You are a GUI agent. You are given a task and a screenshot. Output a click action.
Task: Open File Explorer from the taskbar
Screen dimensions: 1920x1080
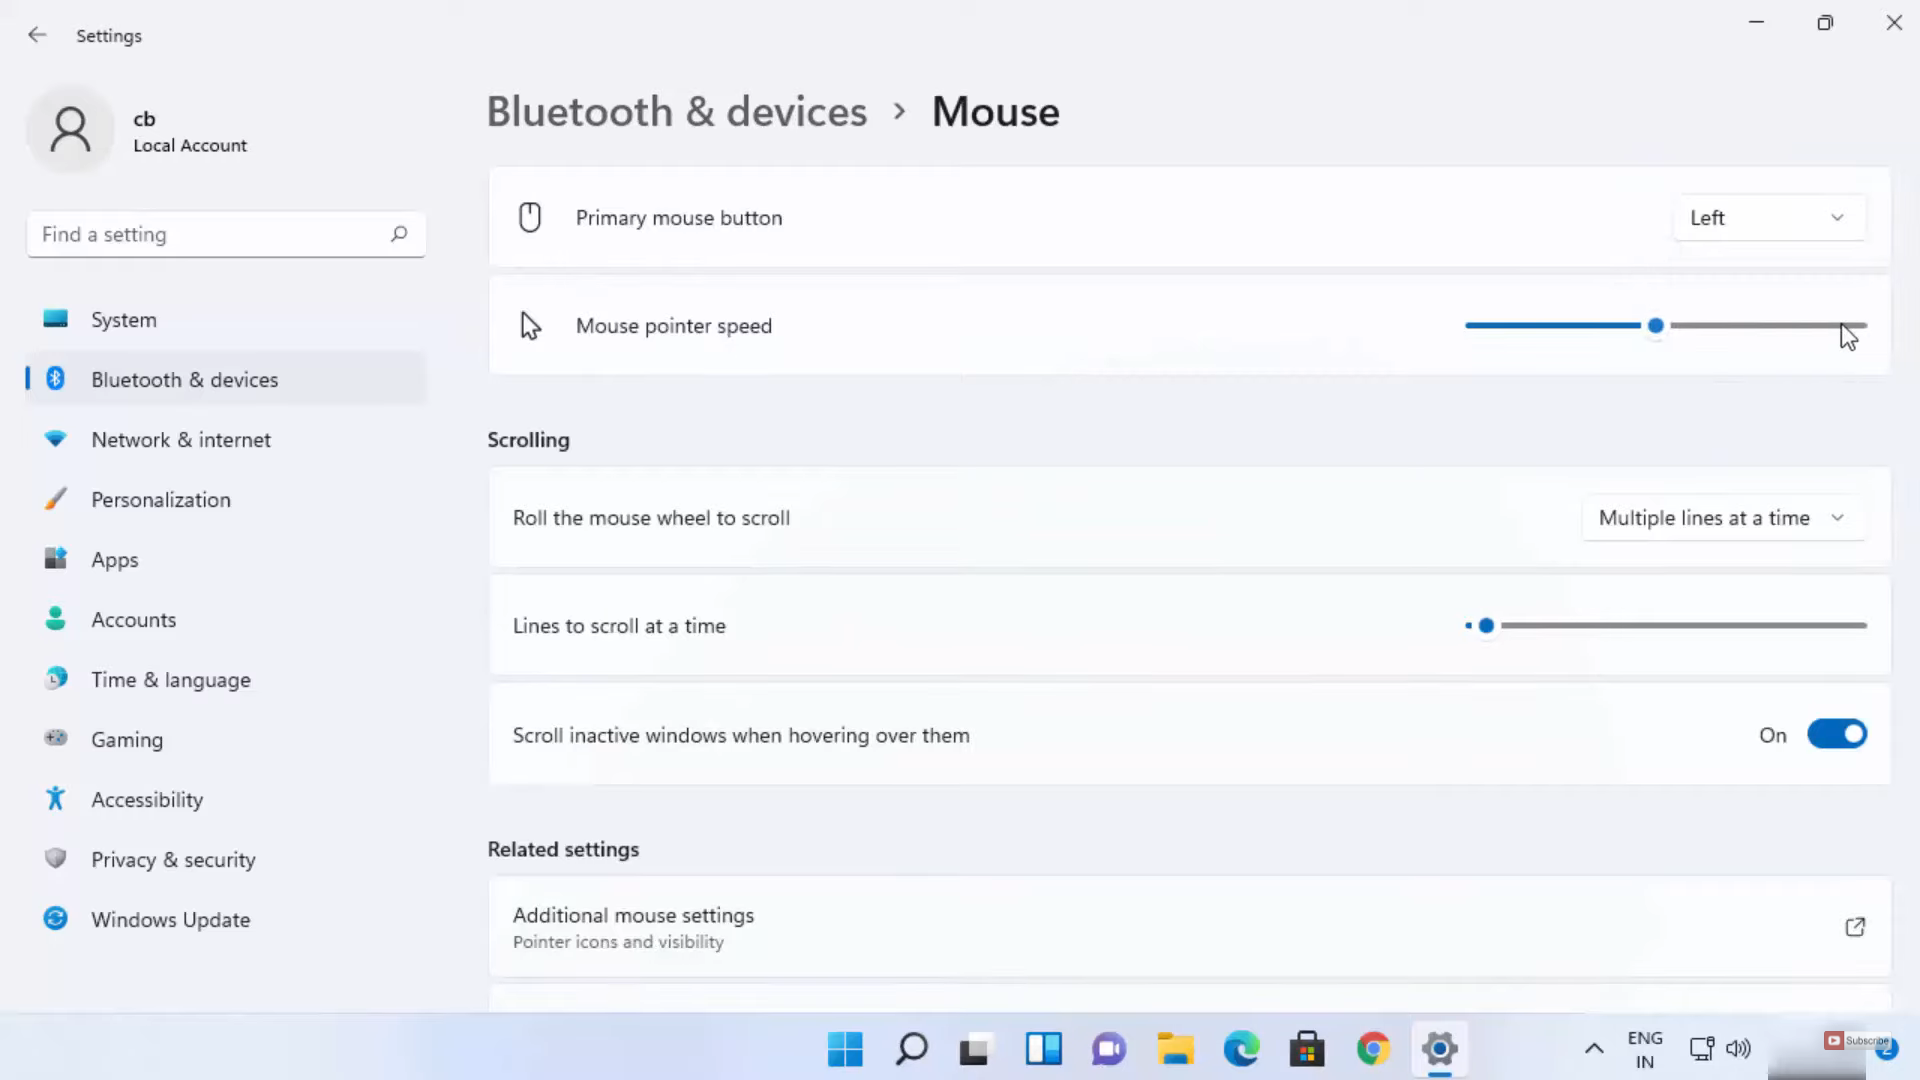[1175, 1049]
